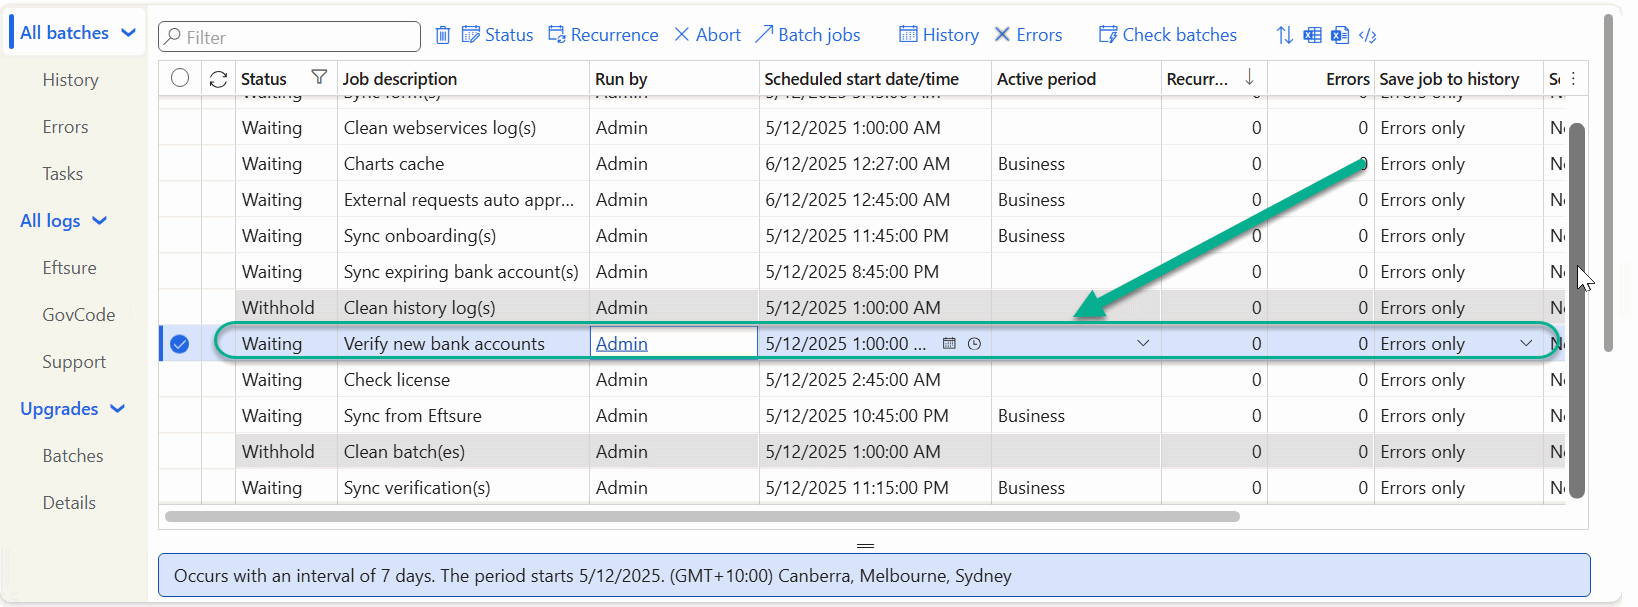
Task: Open Active period dropdown in selected row
Action: click(1143, 344)
